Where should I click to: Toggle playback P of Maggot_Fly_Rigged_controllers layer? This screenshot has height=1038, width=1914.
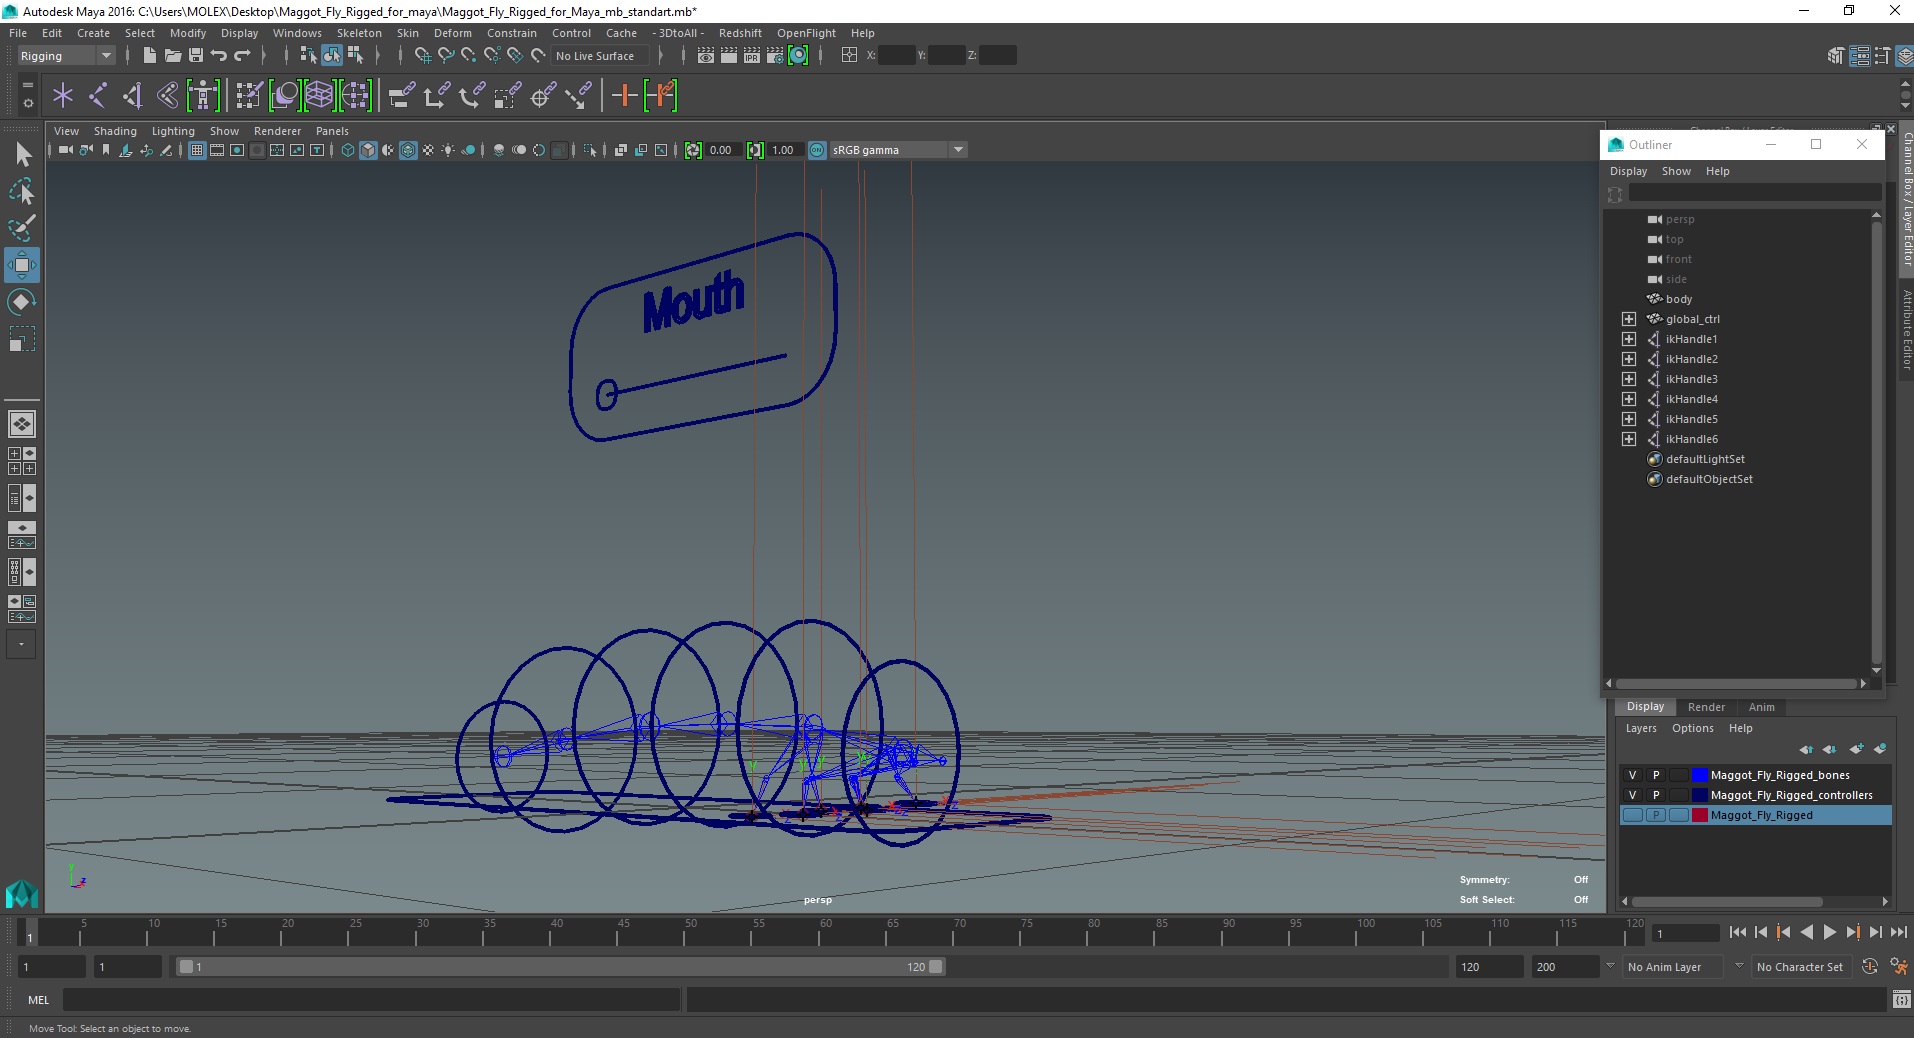pyautogui.click(x=1656, y=795)
